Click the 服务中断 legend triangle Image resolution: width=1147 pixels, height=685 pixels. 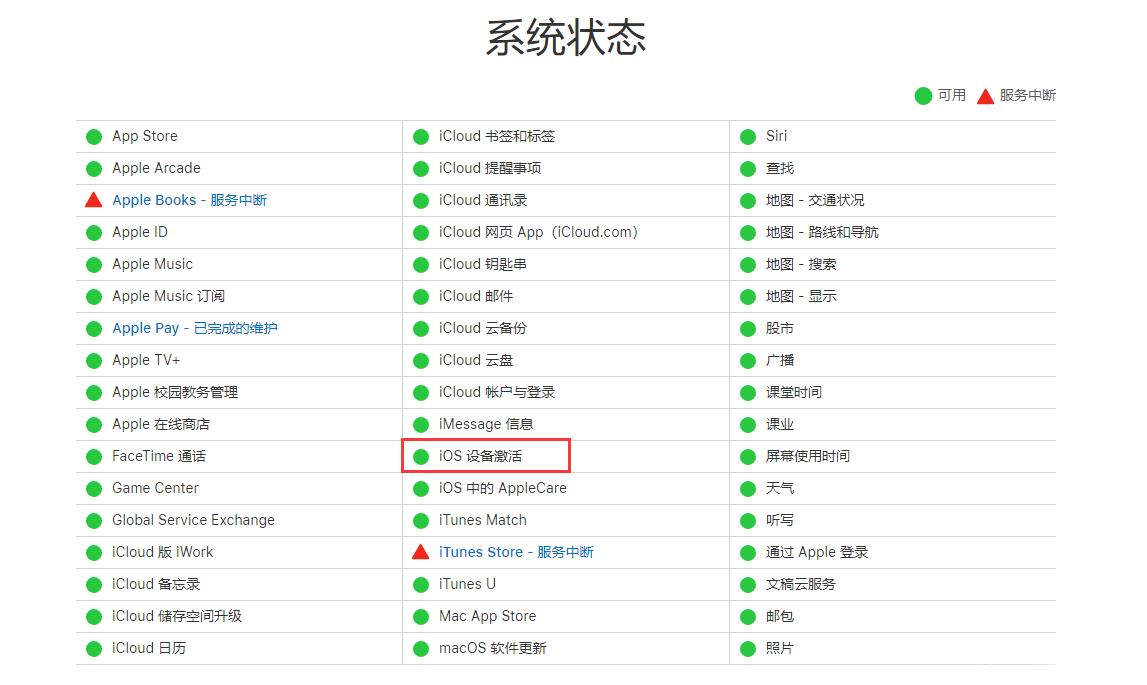(986, 96)
